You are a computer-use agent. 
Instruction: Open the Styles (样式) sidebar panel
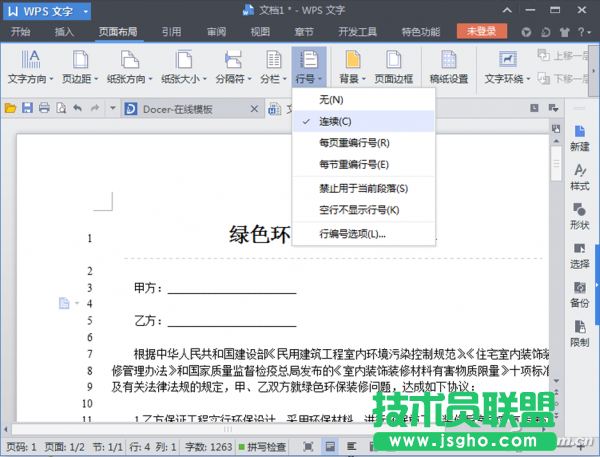pyautogui.click(x=579, y=178)
